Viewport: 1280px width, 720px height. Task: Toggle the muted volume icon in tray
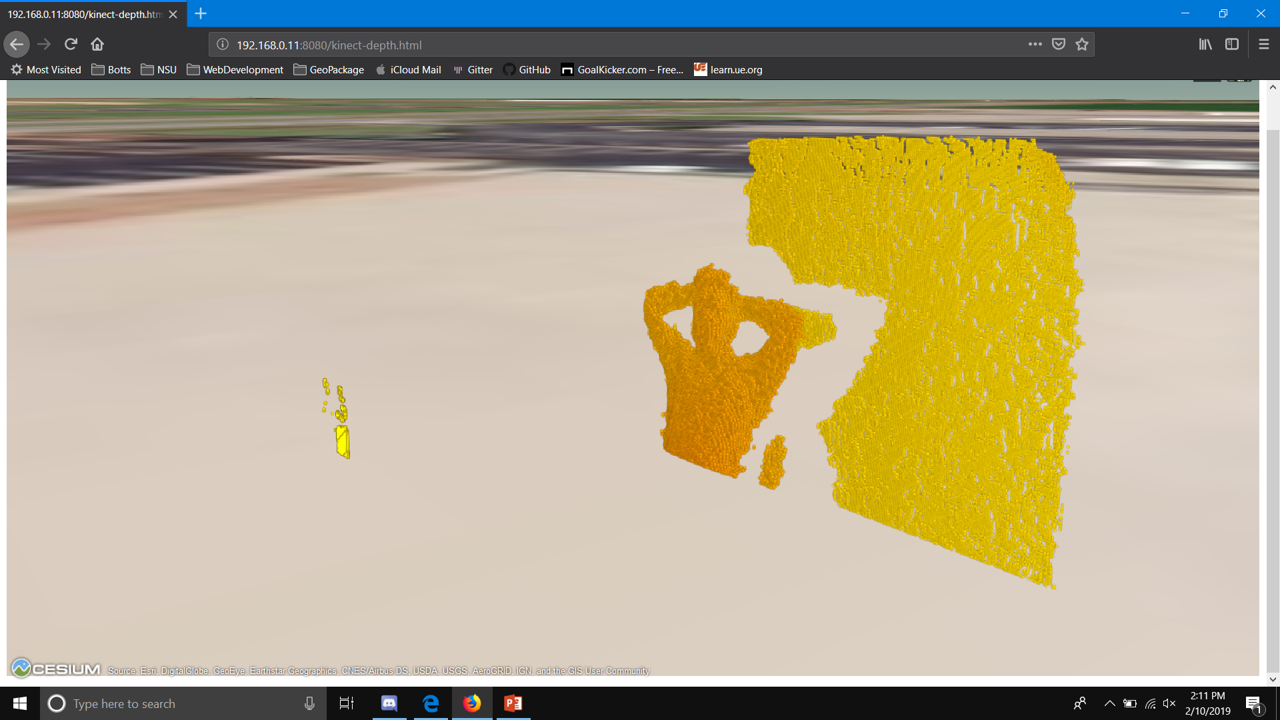pos(1169,704)
